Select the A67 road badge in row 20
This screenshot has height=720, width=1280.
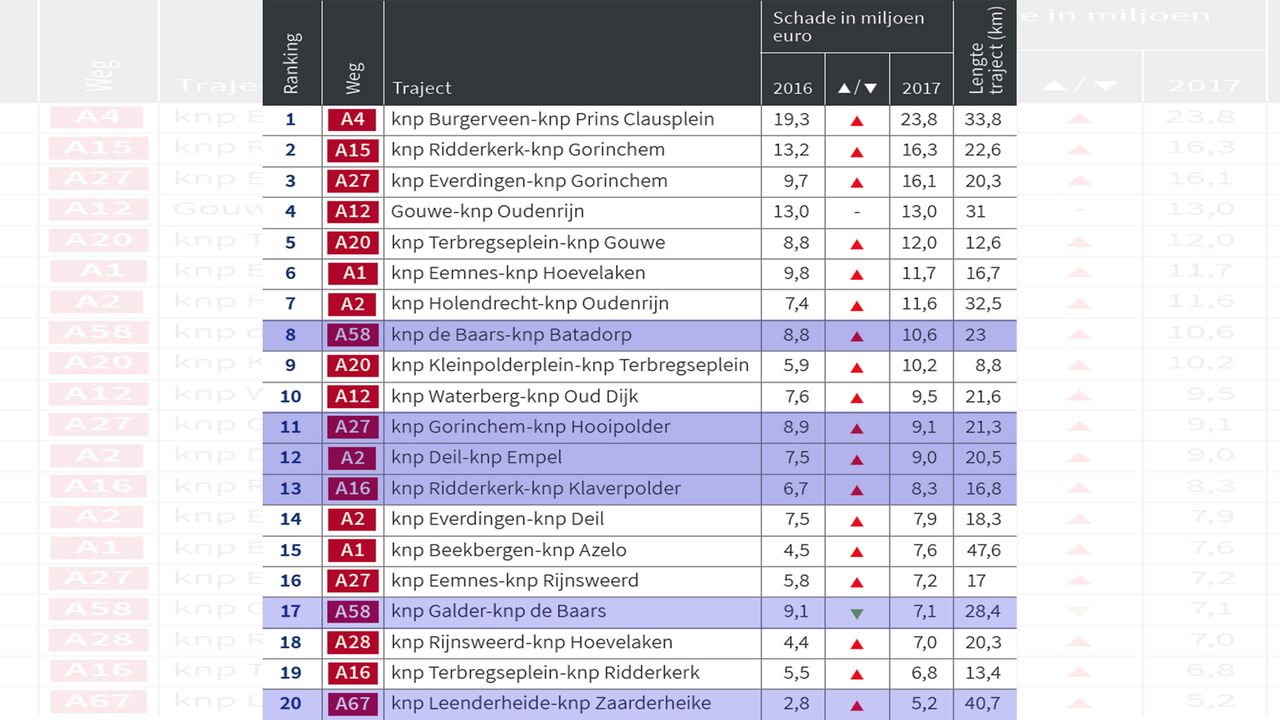[x=352, y=704]
